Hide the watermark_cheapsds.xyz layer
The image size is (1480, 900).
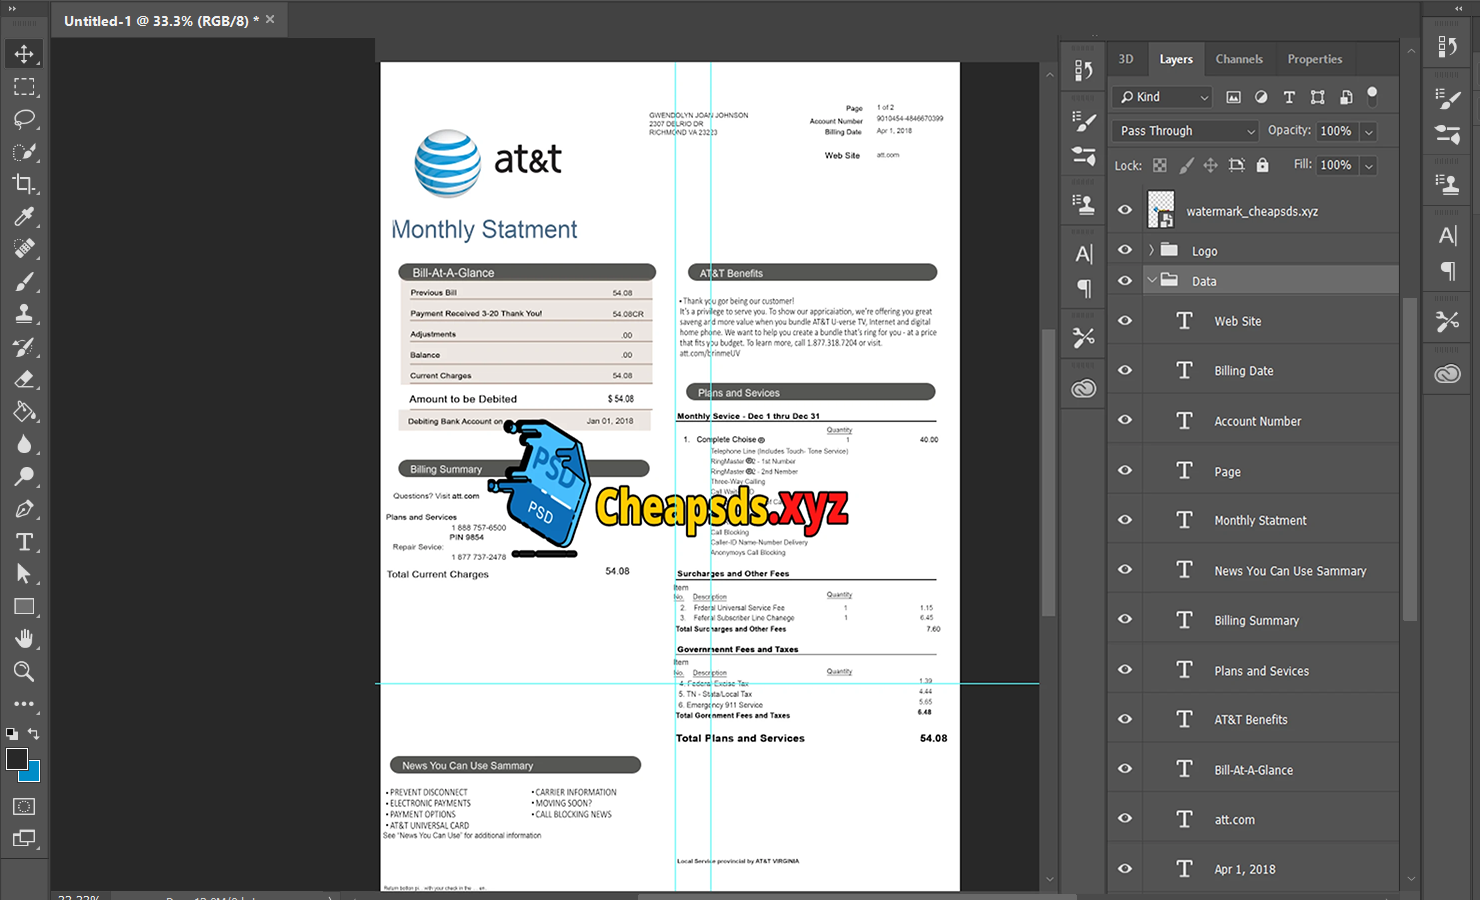pyautogui.click(x=1125, y=210)
